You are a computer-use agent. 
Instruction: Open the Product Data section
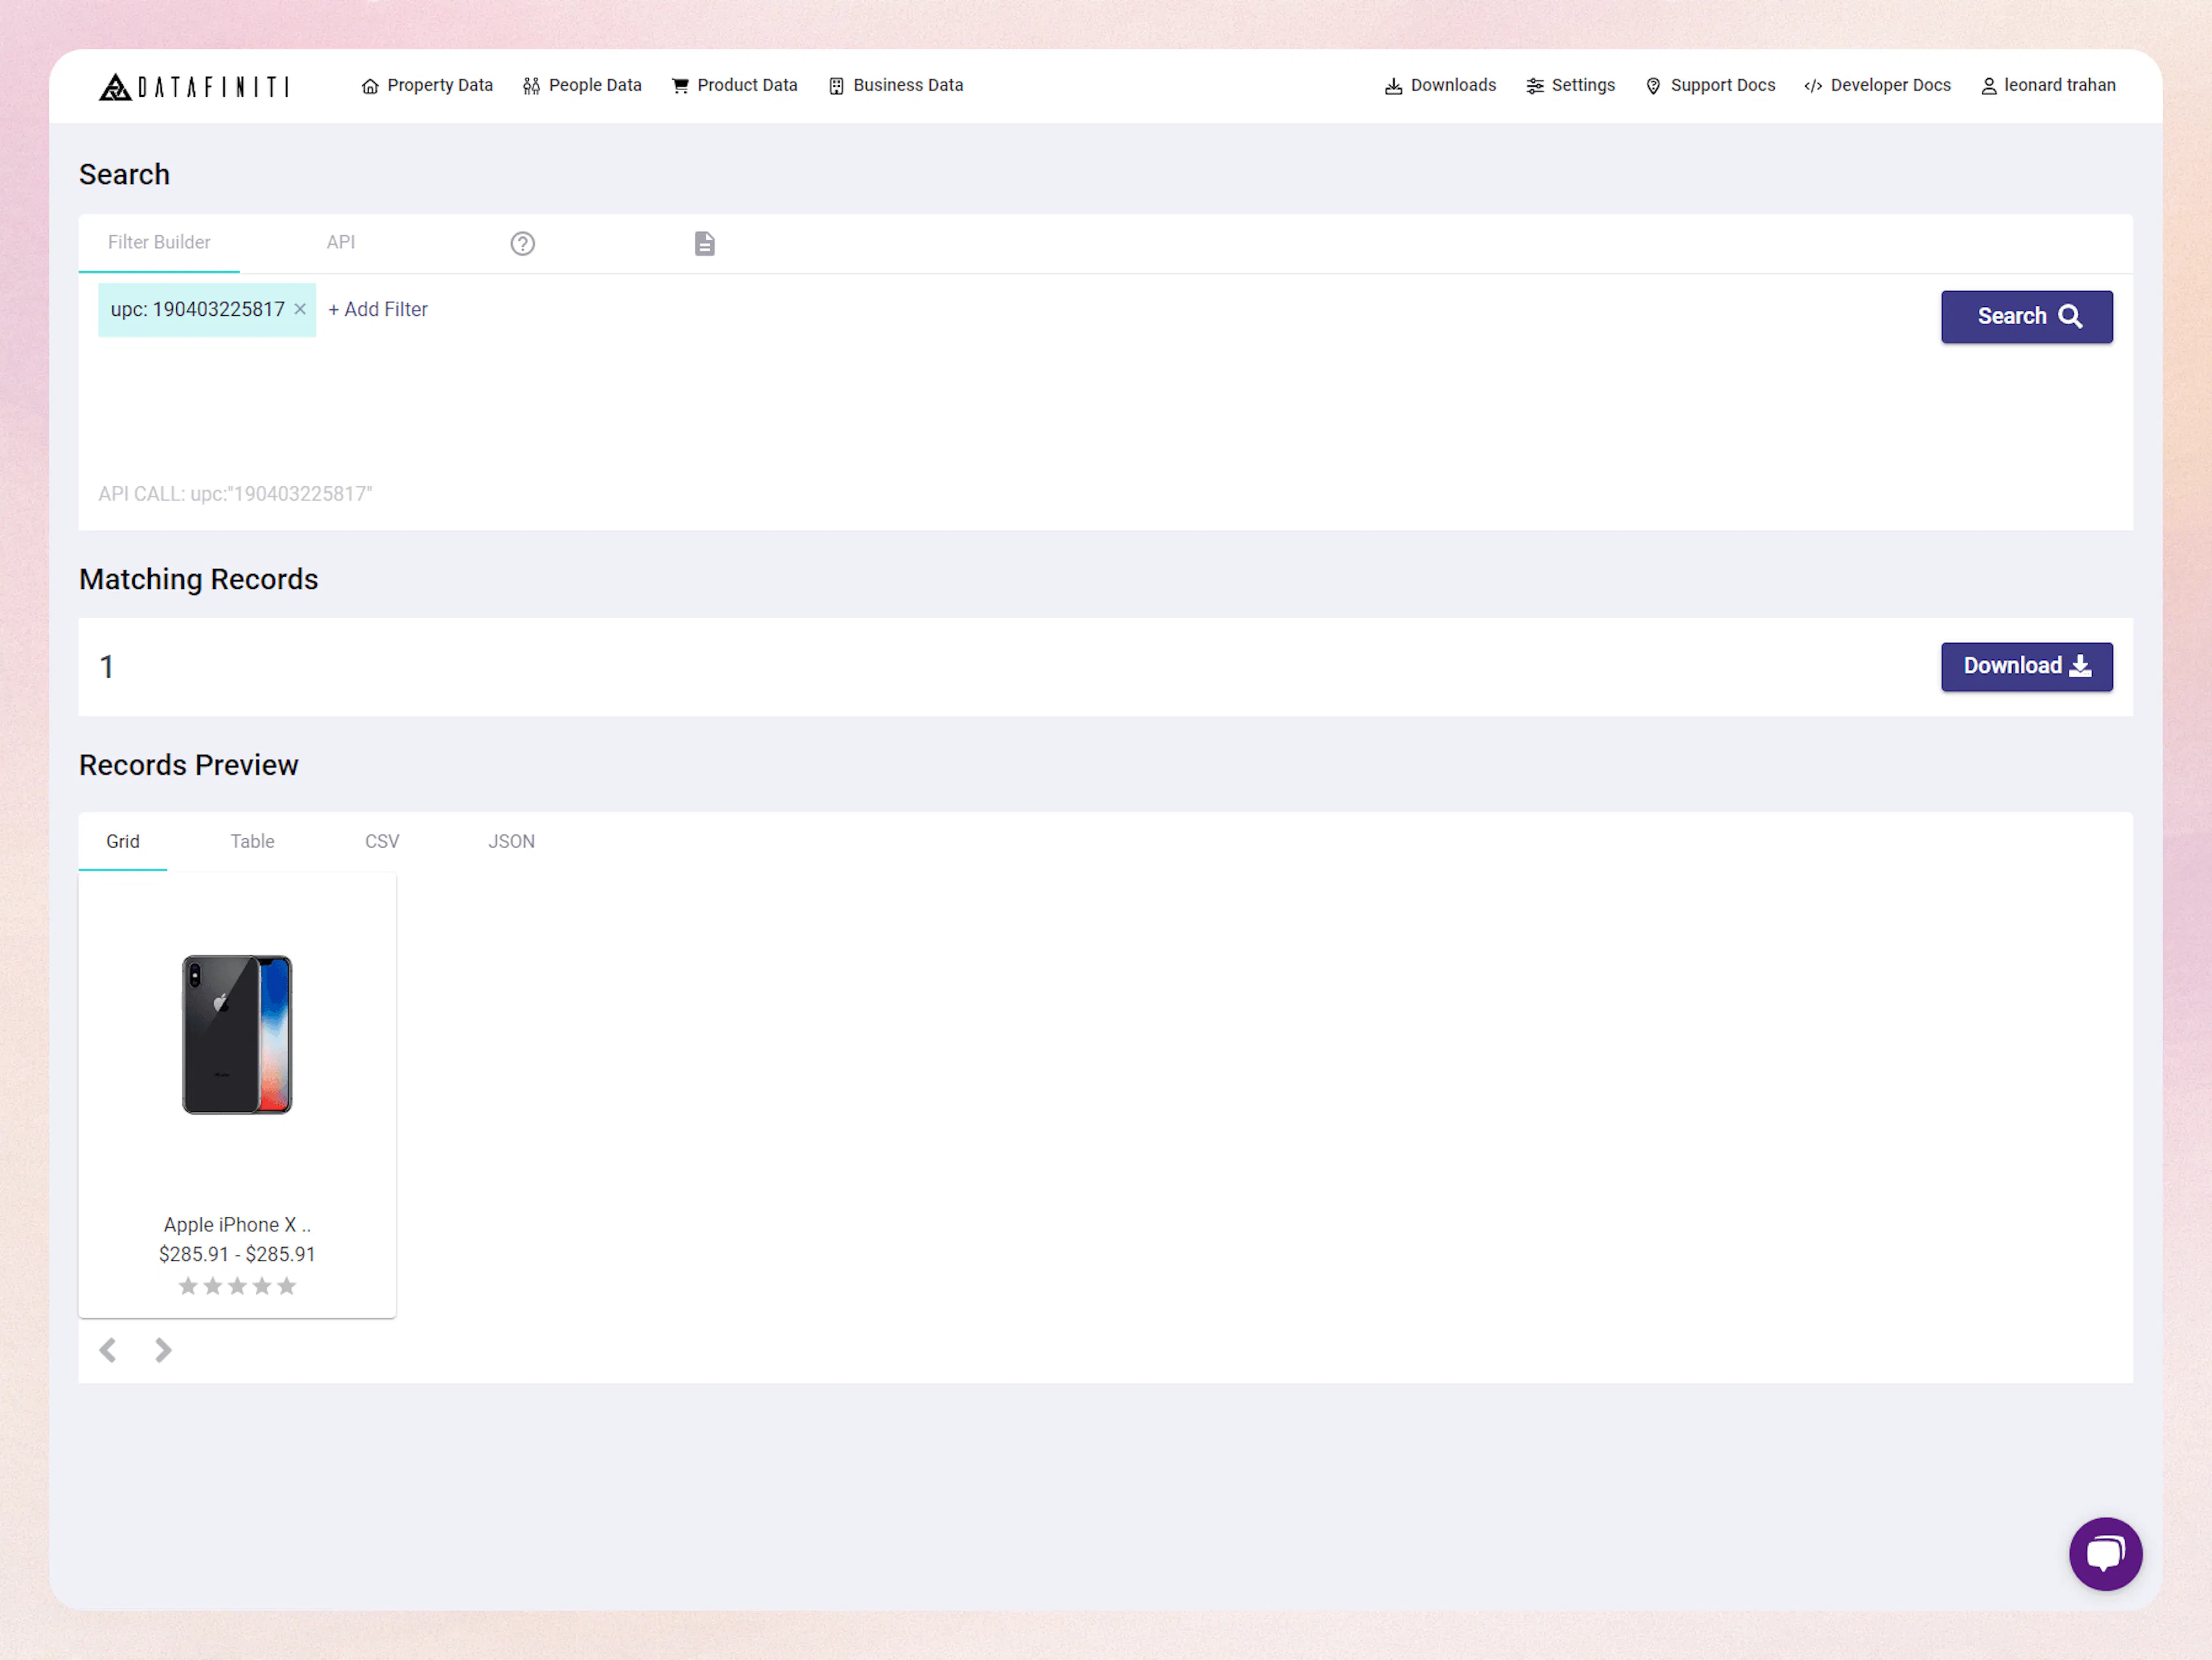(x=735, y=85)
